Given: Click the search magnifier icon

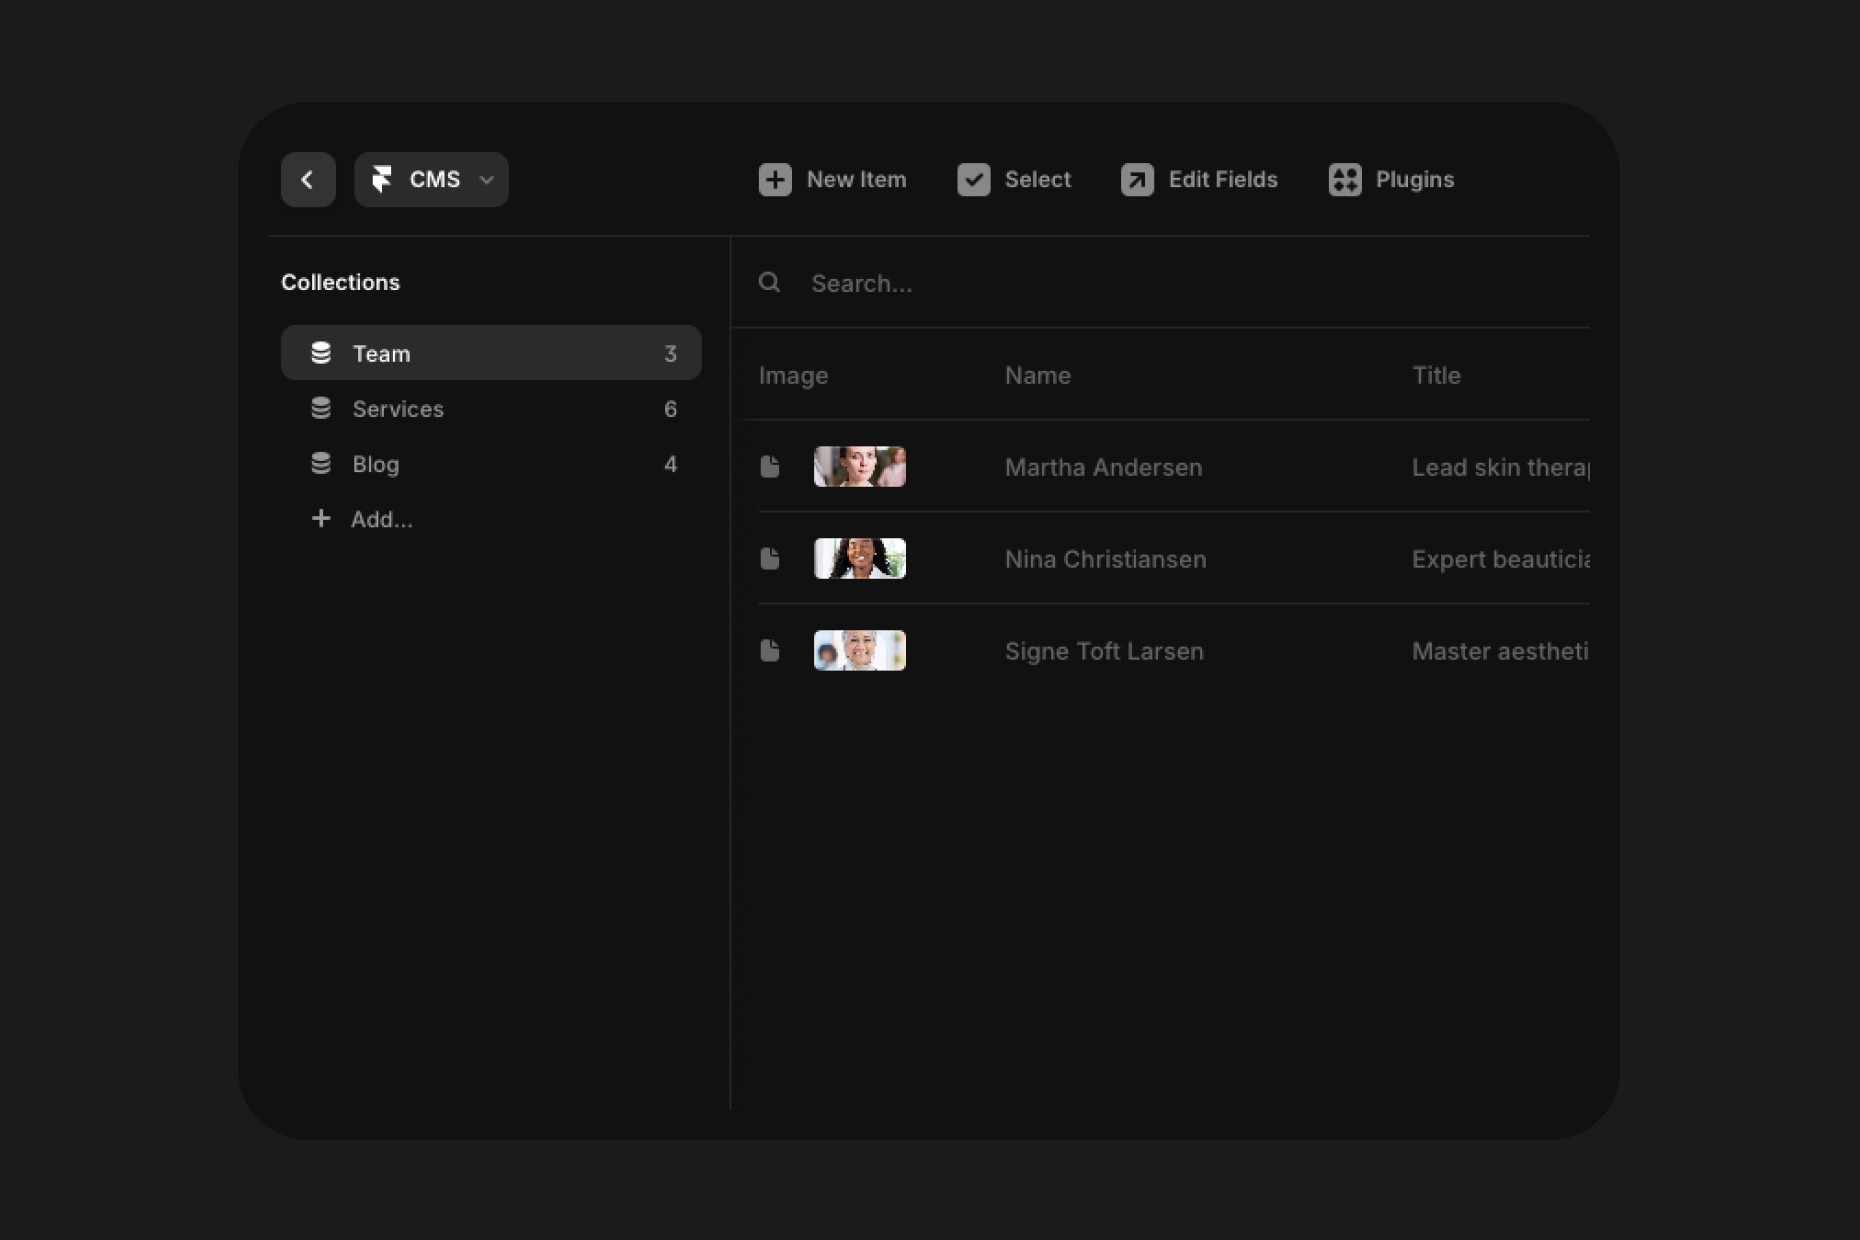Looking at the screenshot, I should pos(768,283).
